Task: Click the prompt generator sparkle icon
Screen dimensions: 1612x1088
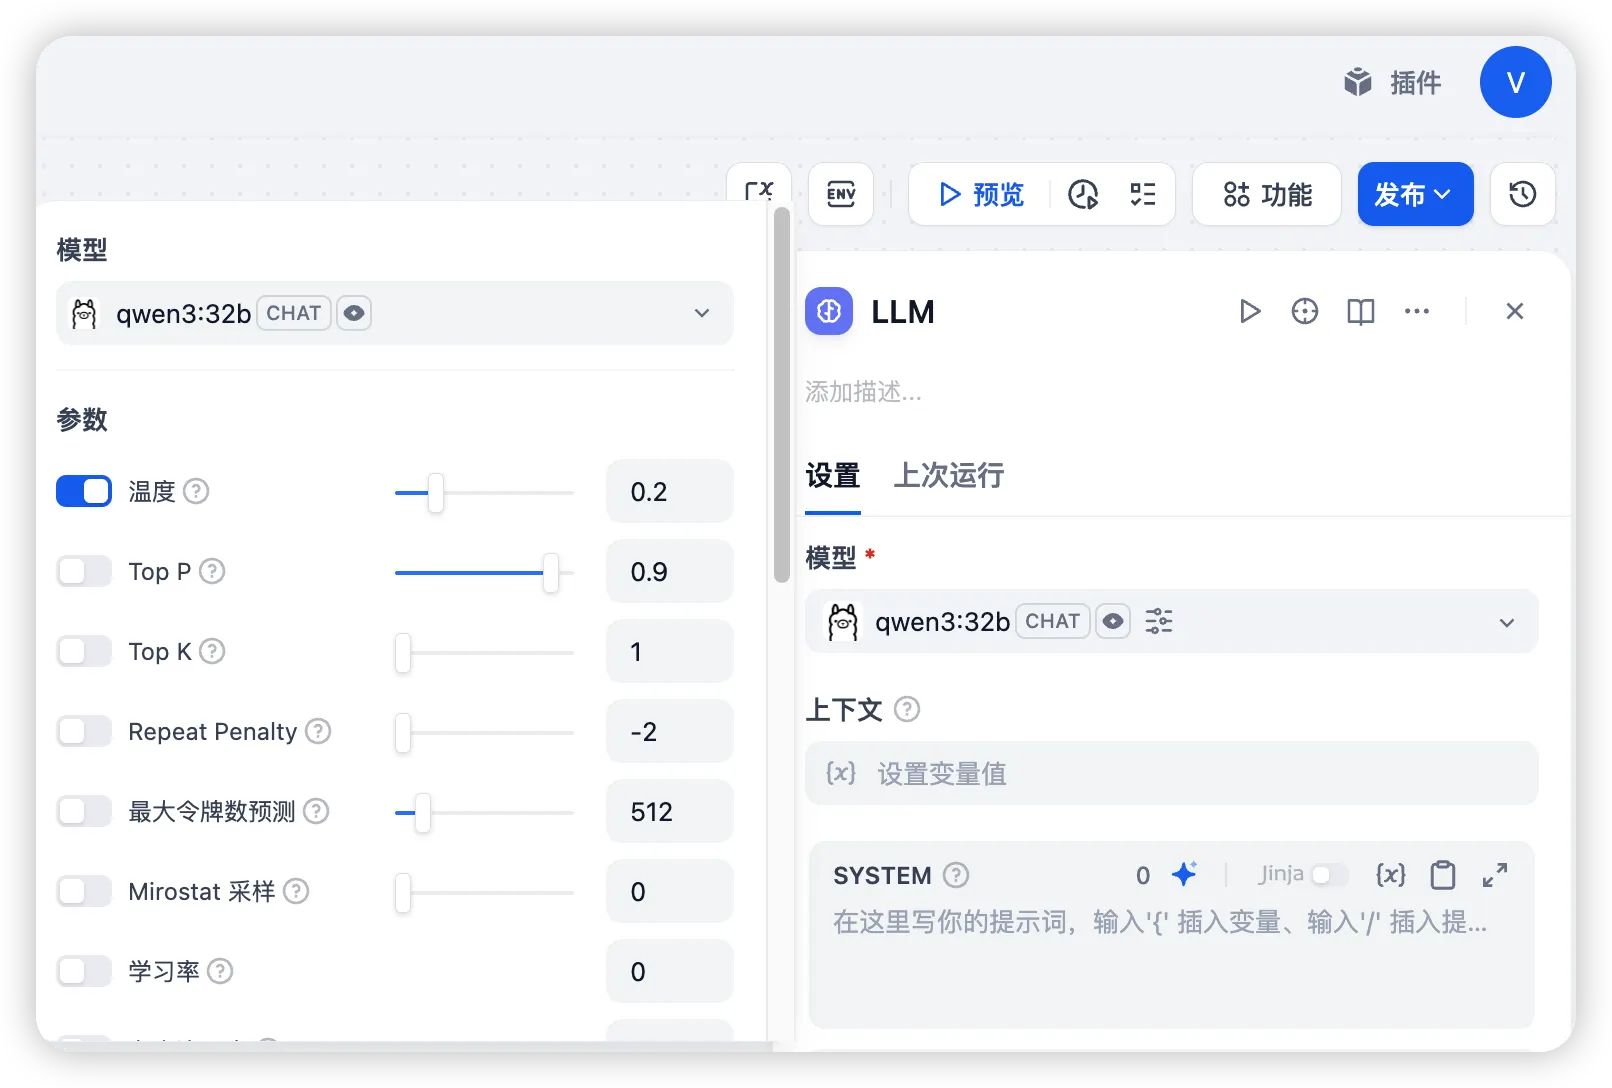Action: (x=1184, y=875)
